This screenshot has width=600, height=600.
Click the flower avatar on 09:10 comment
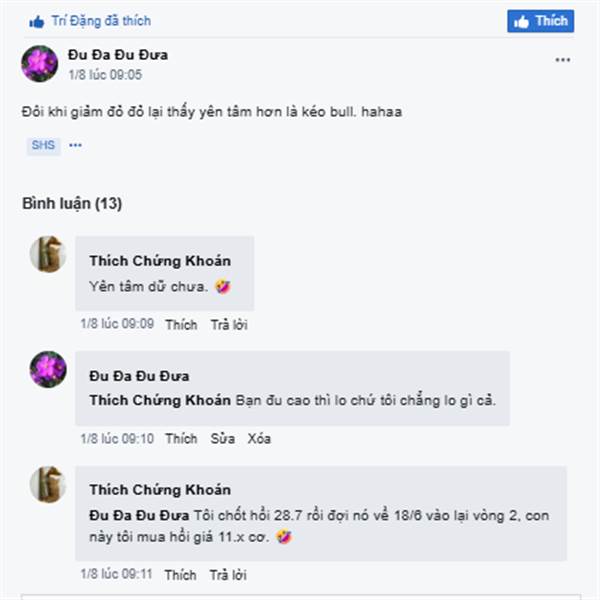coord(48,370)
